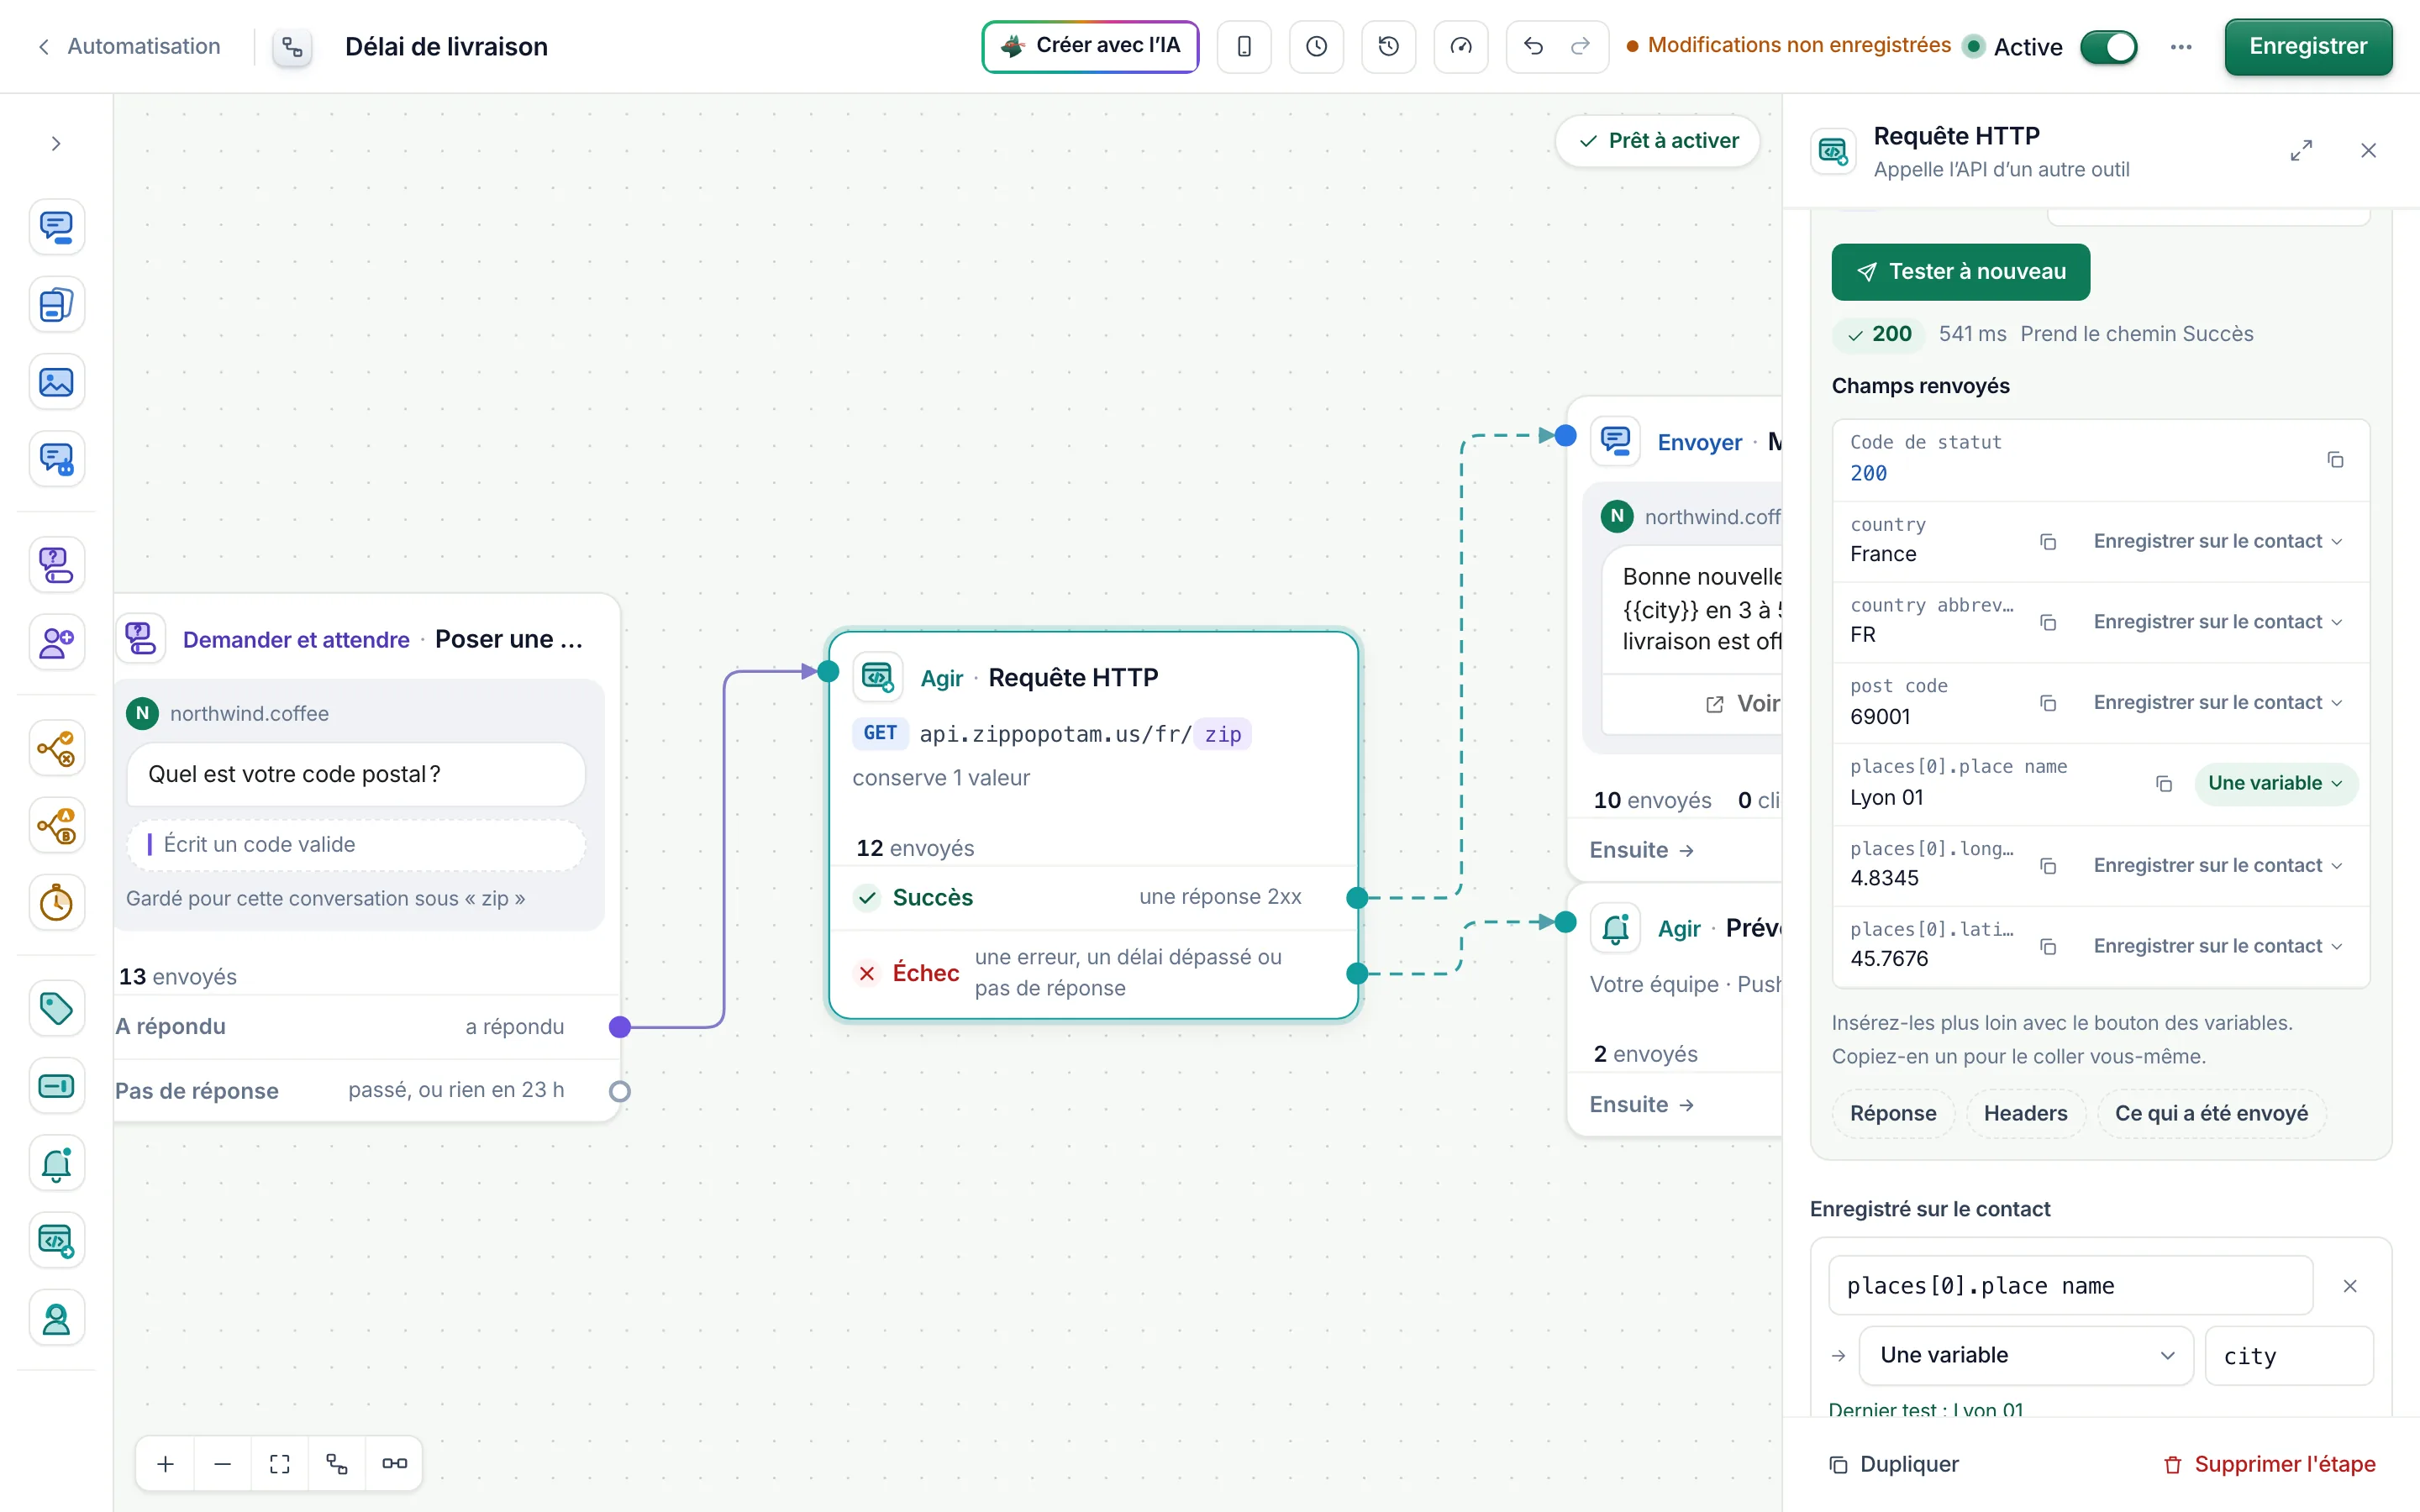Open the 'Une variable' select box near city
Image resolution: width=2420 pixels, height=1512 pixels.
(x=2025, y=1355)
